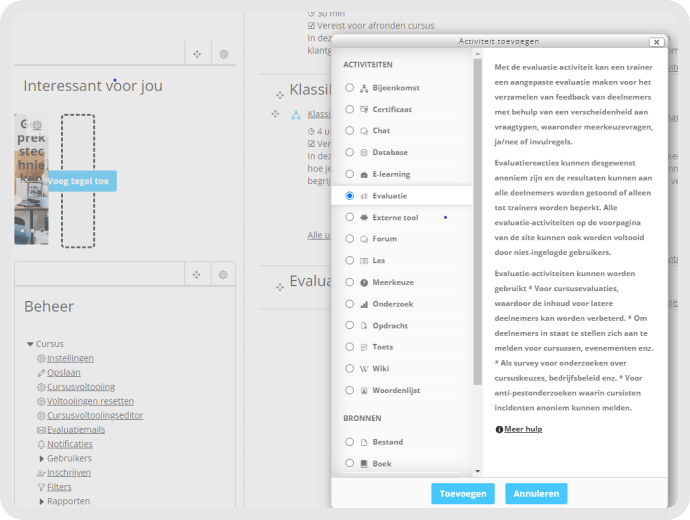
Task: Open Instellingen in the Beheer menu
Action: (x=70, y=358)
